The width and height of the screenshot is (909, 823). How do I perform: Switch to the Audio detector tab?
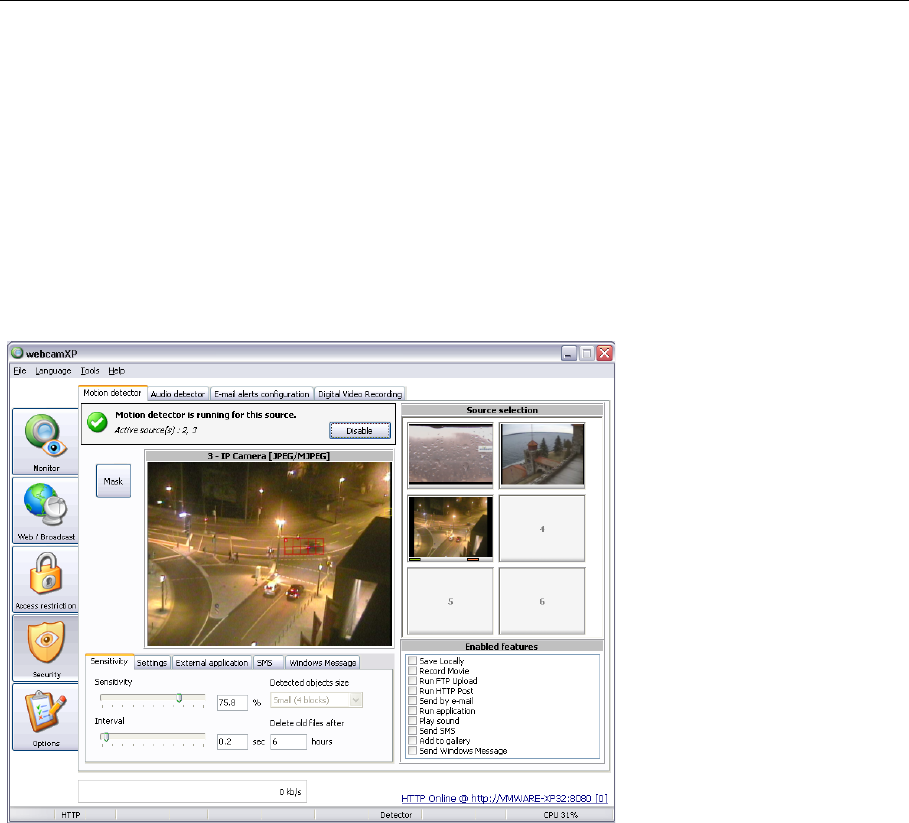coord(177,394)
